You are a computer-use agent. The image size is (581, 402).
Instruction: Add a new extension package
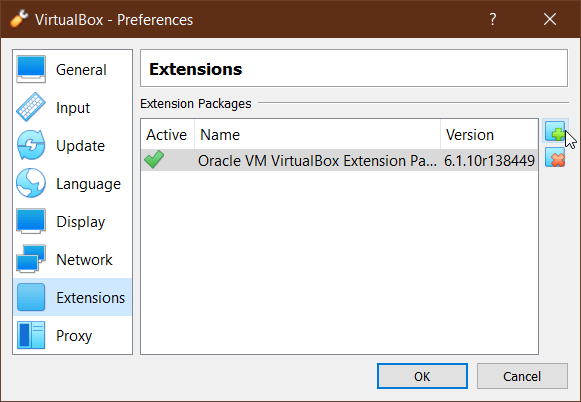click(x=555, y=131)
